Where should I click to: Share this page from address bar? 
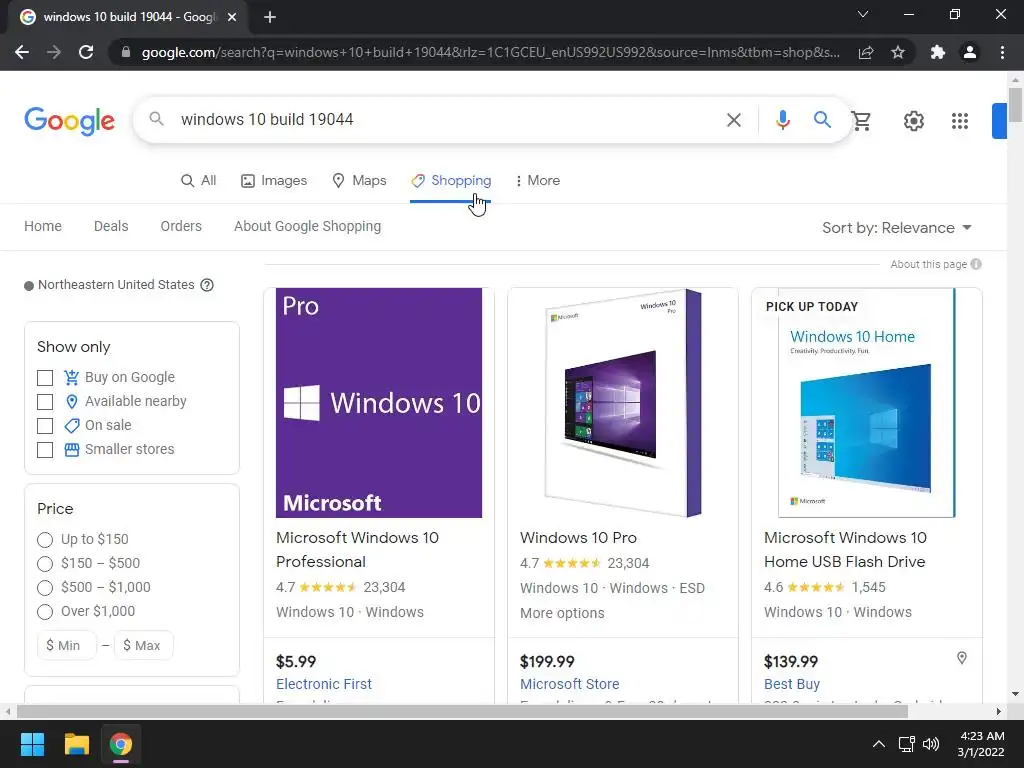(x=866, y=52)
